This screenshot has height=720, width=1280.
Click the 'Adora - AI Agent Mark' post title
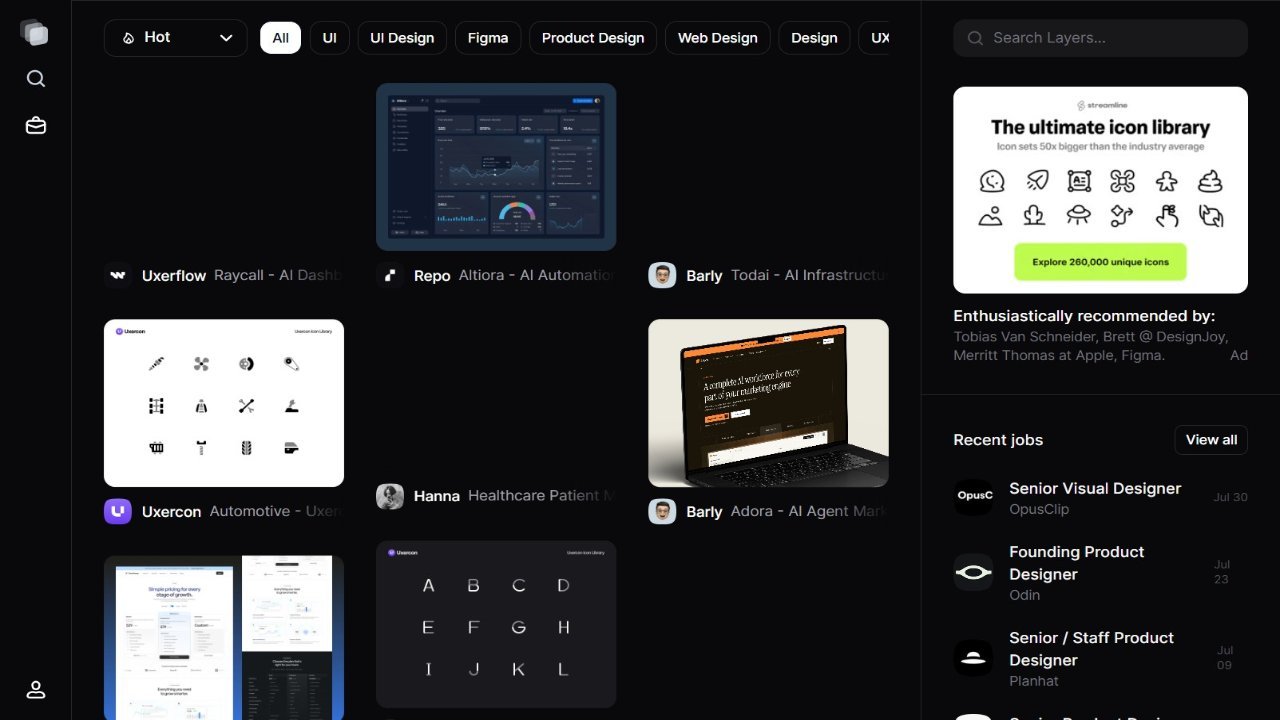(809, 512)
